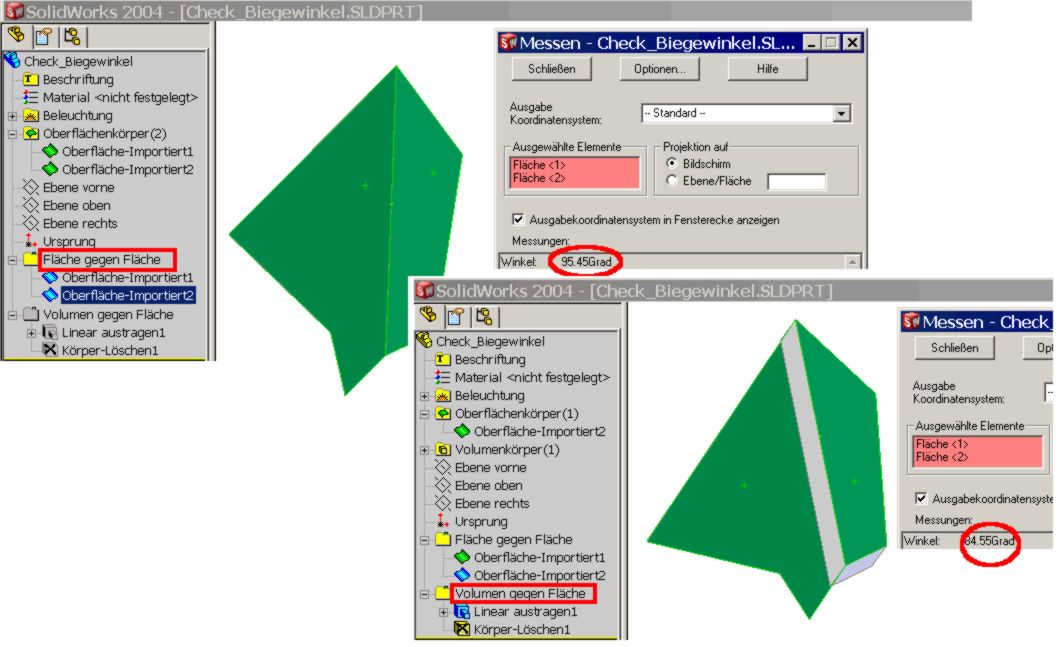Collapse Fläche gegen Fläche folder in upper tree

click(12, 260)
